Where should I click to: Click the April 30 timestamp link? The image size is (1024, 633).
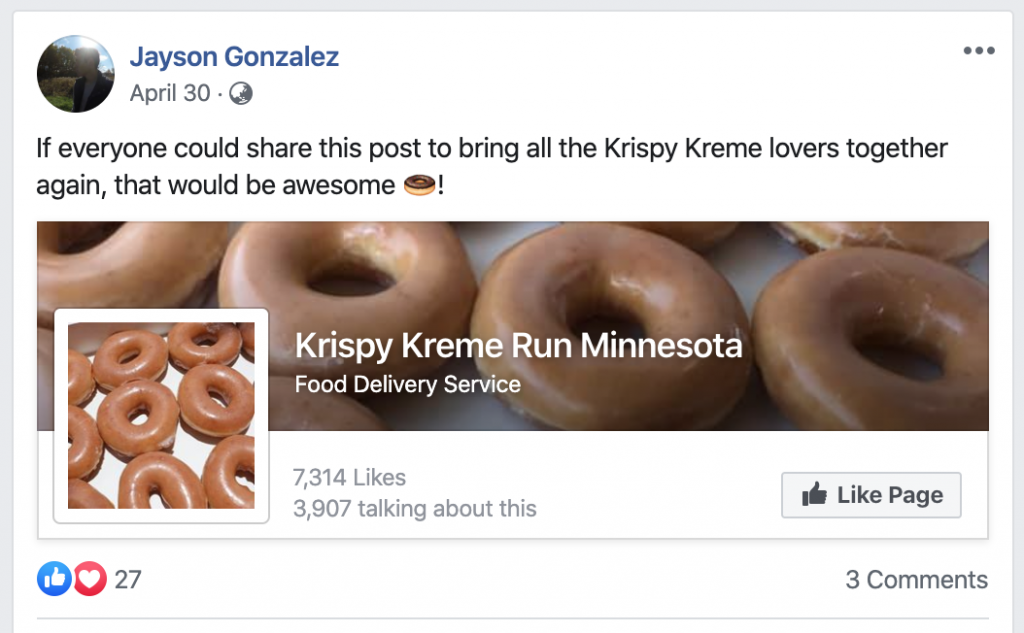[x=170, y=94]
